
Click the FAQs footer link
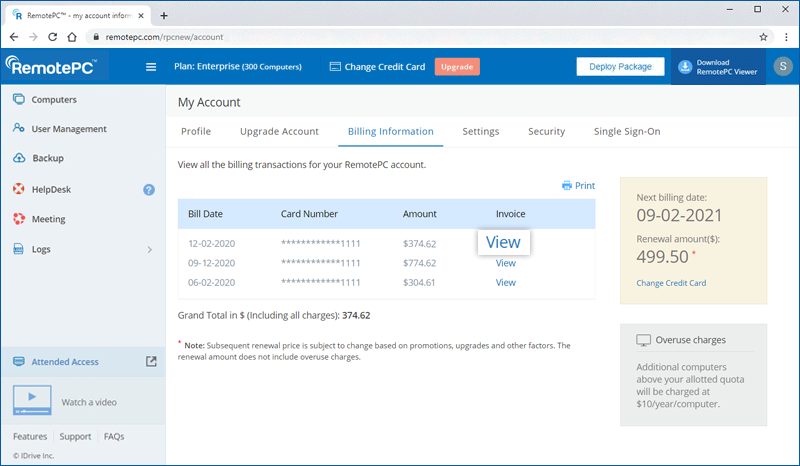pos(114,436)
